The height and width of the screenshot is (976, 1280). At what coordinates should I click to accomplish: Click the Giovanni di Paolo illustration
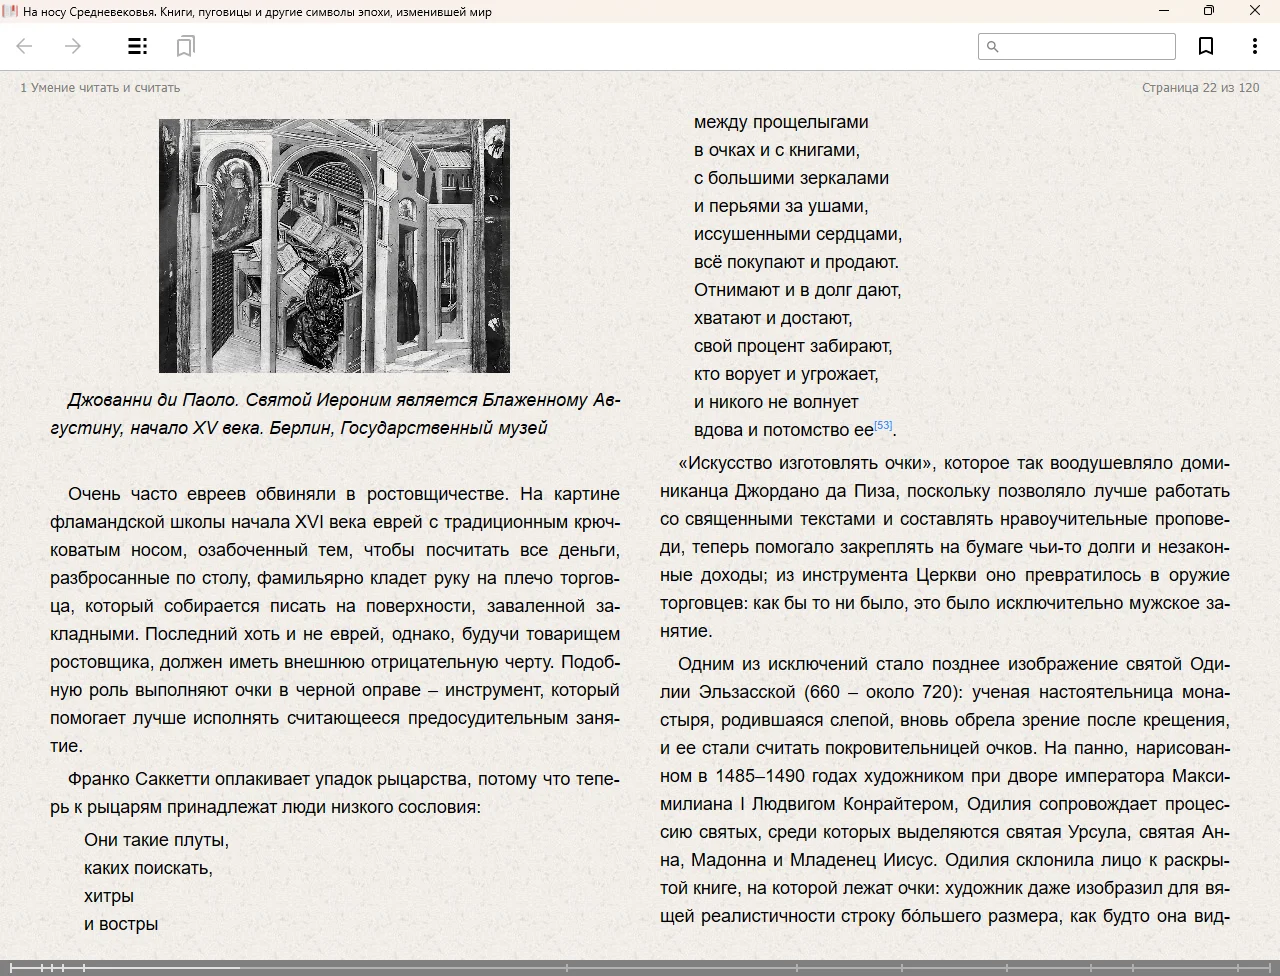pyautogui.click(x=334, y=246)
